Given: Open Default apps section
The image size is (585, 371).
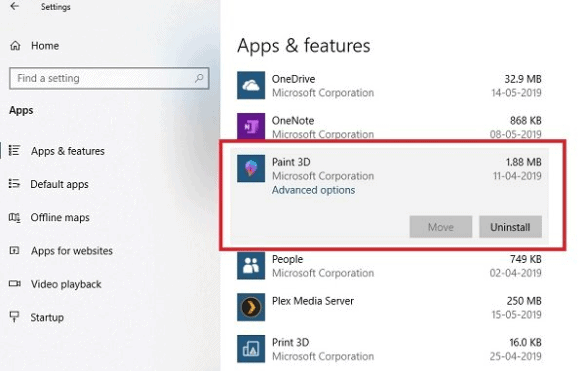Looking at the screenshot, I should (59, 184).
